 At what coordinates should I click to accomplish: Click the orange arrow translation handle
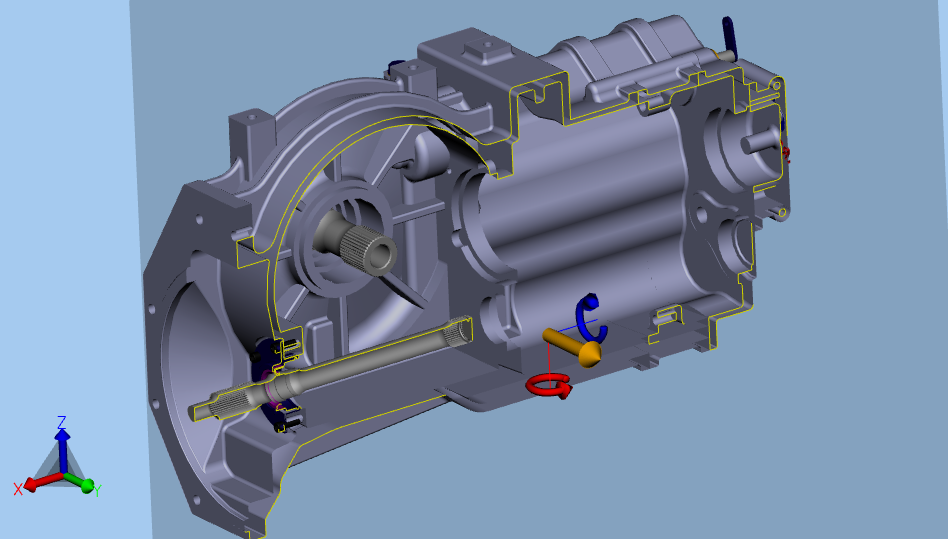tap(572, 347)
